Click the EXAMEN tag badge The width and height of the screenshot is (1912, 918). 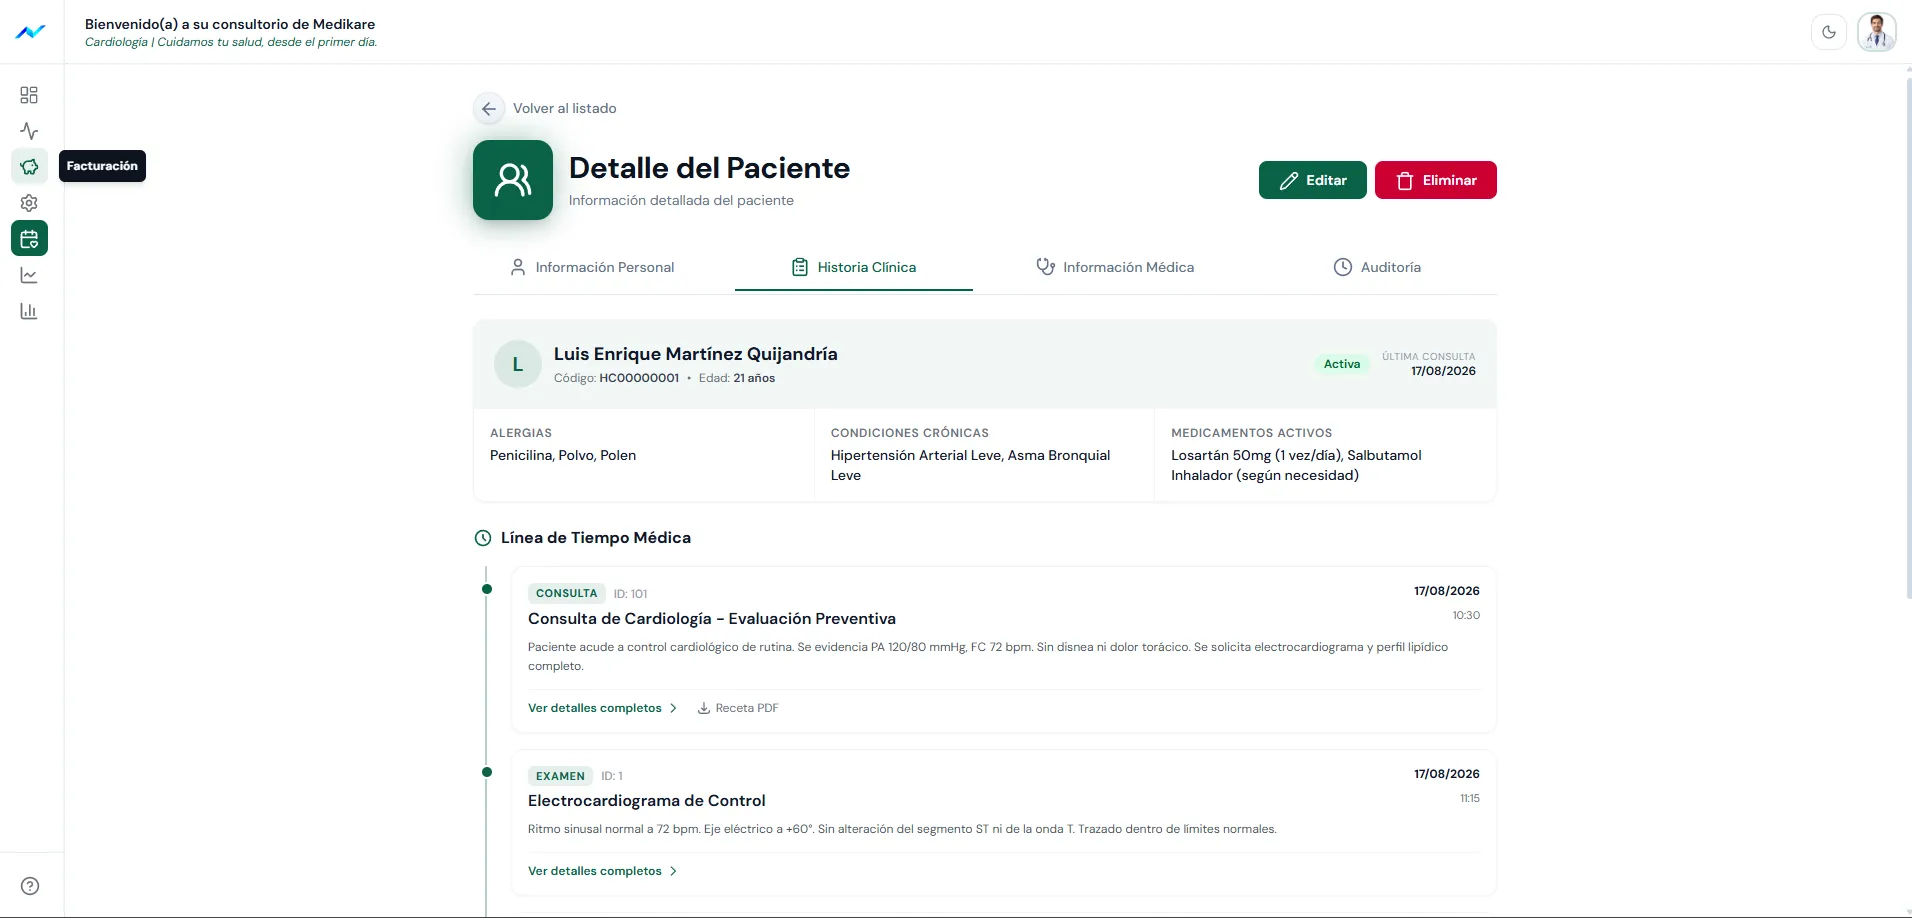(x=560, y=776)
